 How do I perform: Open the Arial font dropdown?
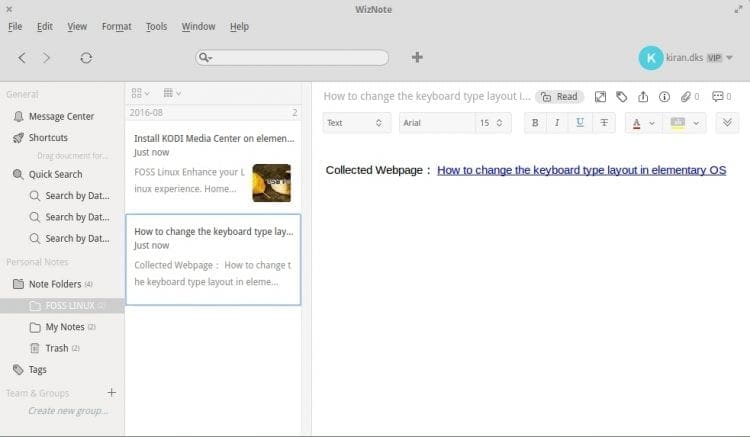click(437, 123)
